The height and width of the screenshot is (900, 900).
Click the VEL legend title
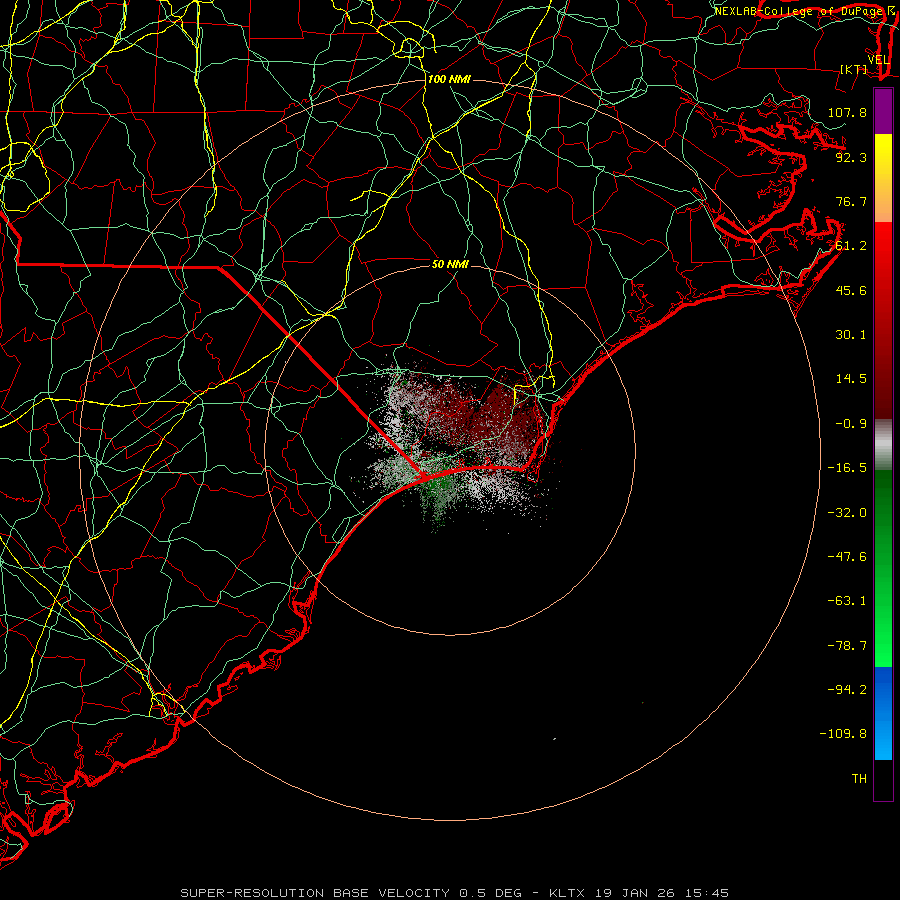[x=878, y=60]
